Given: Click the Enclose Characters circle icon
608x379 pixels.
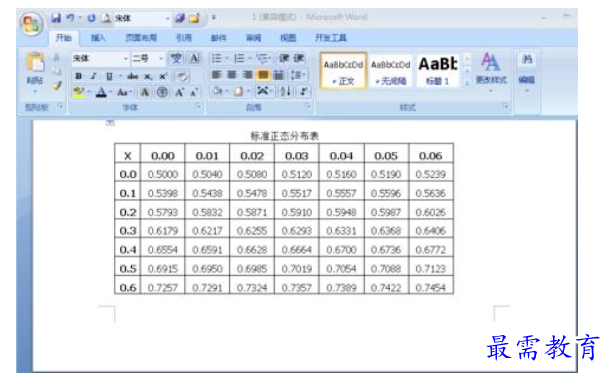Looking at the screenshot, I should [x=162, y=92].
